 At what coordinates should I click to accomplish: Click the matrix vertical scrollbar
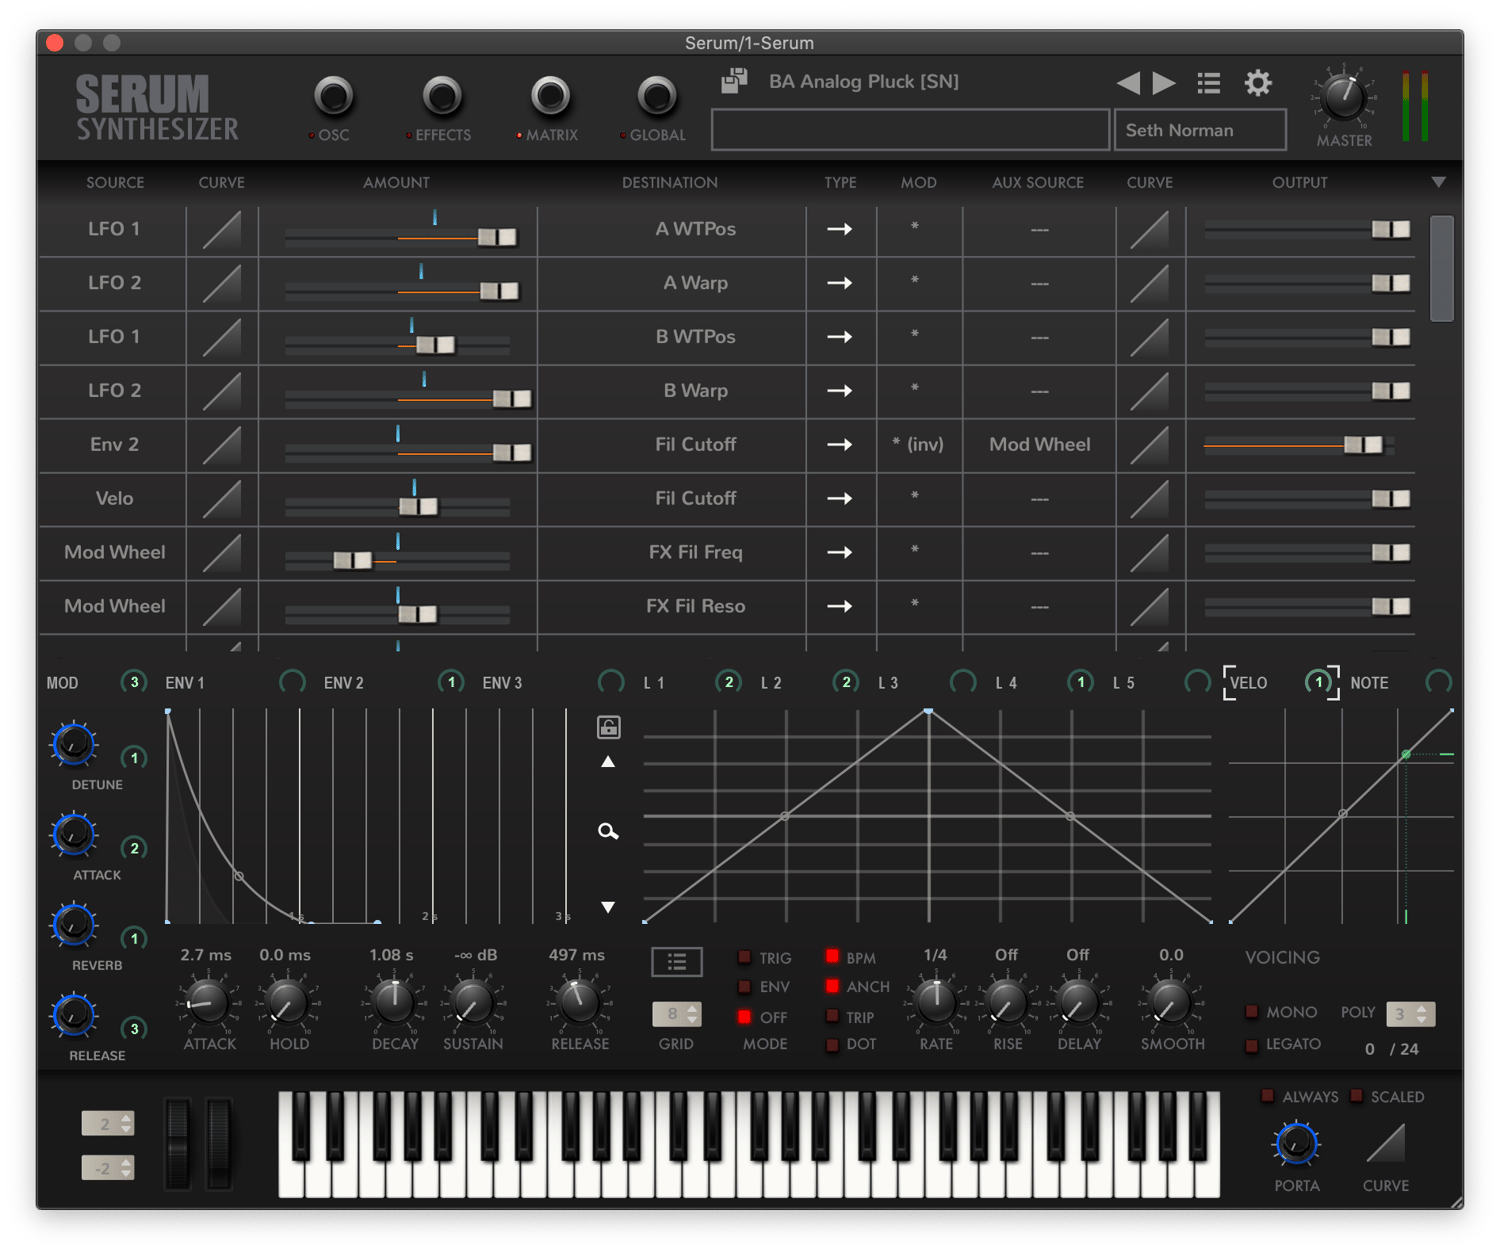click(1441, 269)
